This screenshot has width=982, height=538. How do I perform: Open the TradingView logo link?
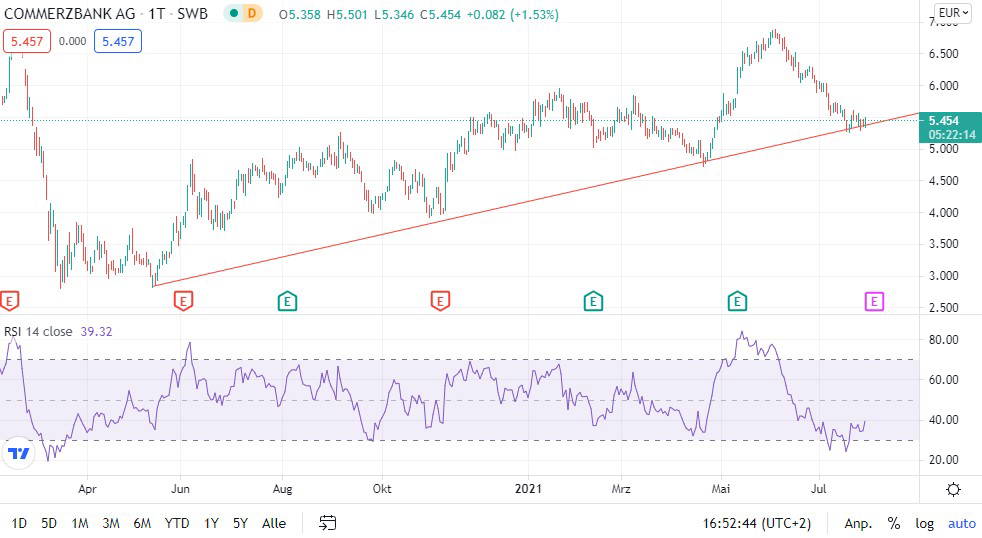click(x=18, y=453)
